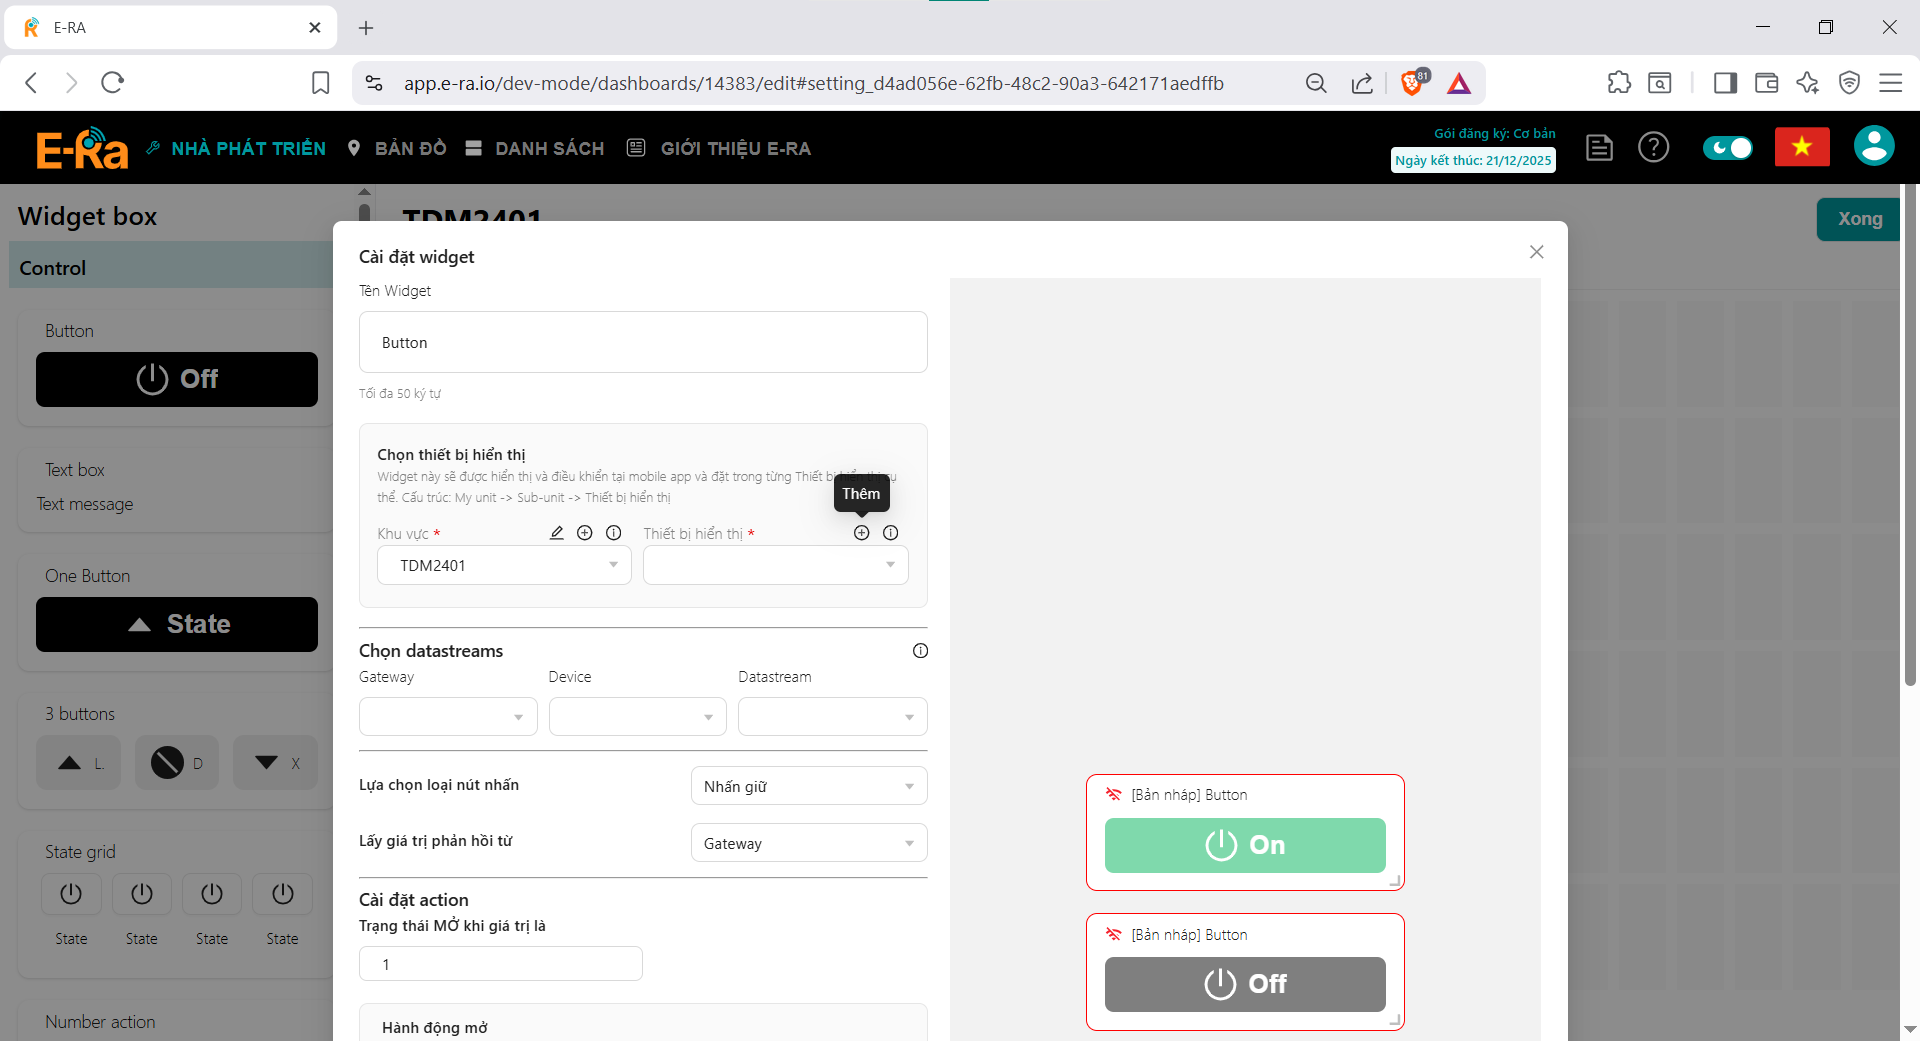Click the edit pencil icon beside Khu vực
Viewport: 1920px width, 1041px height.
tap(557, 533)
